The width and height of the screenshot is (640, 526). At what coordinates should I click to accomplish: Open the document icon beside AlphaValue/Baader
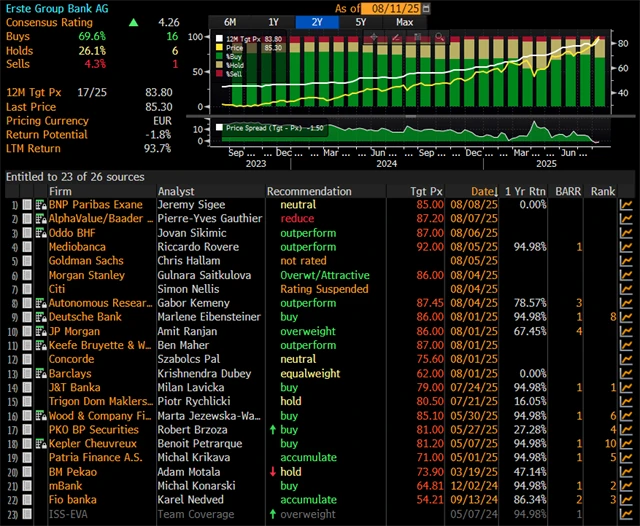(x=41, y=218)
